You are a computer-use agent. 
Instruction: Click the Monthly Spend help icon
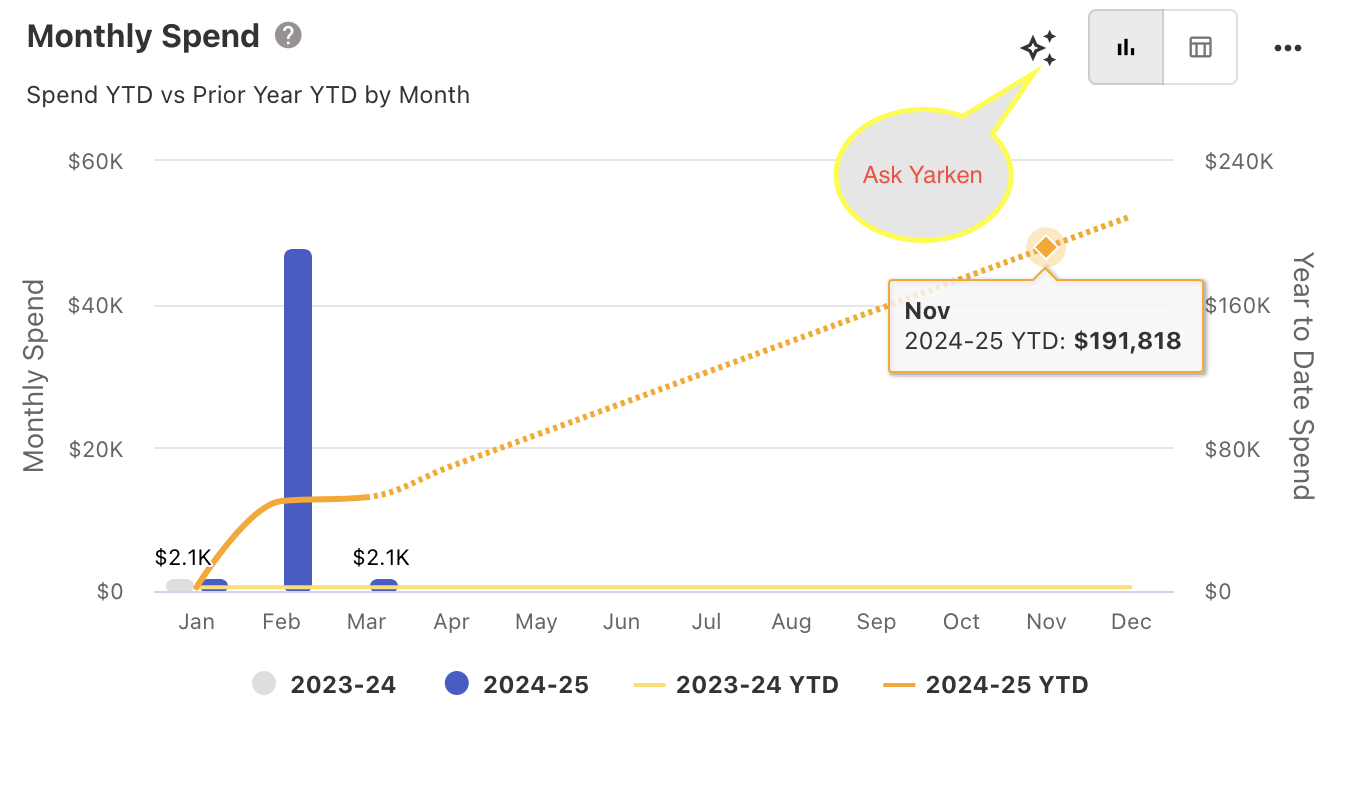(x=289, y=36)
